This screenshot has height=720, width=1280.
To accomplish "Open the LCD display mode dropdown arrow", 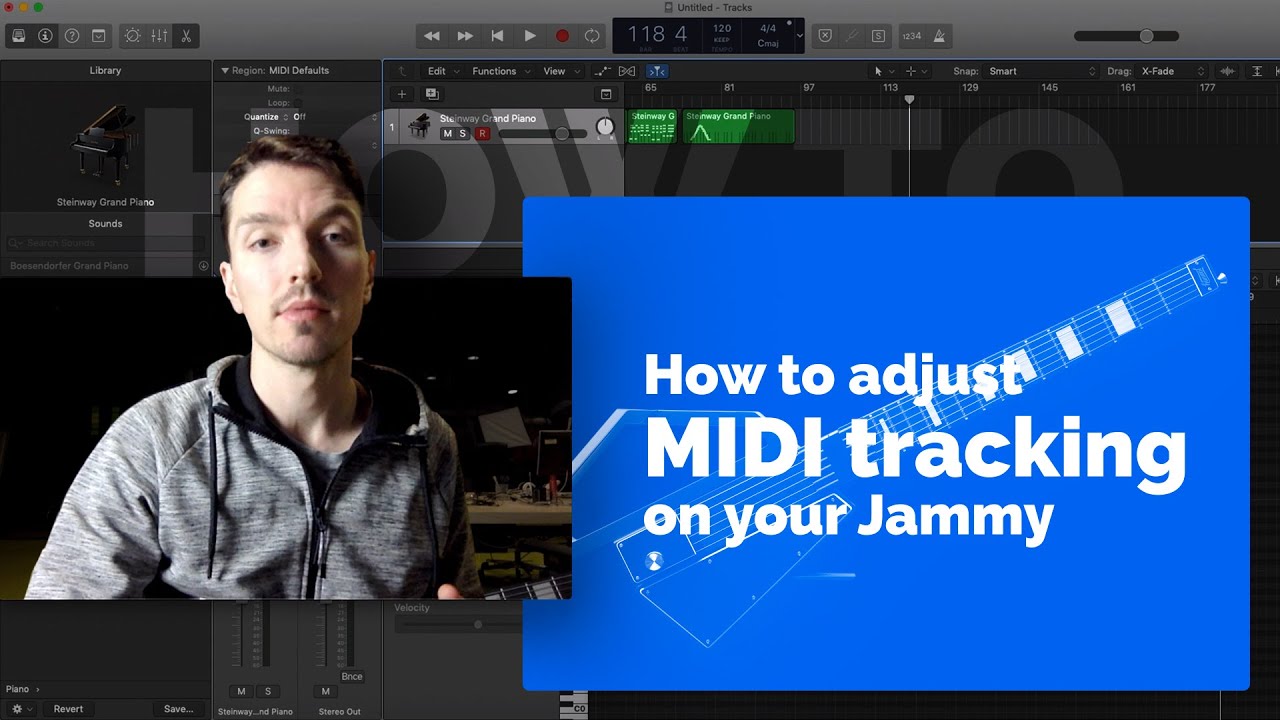I will (799, 36).
